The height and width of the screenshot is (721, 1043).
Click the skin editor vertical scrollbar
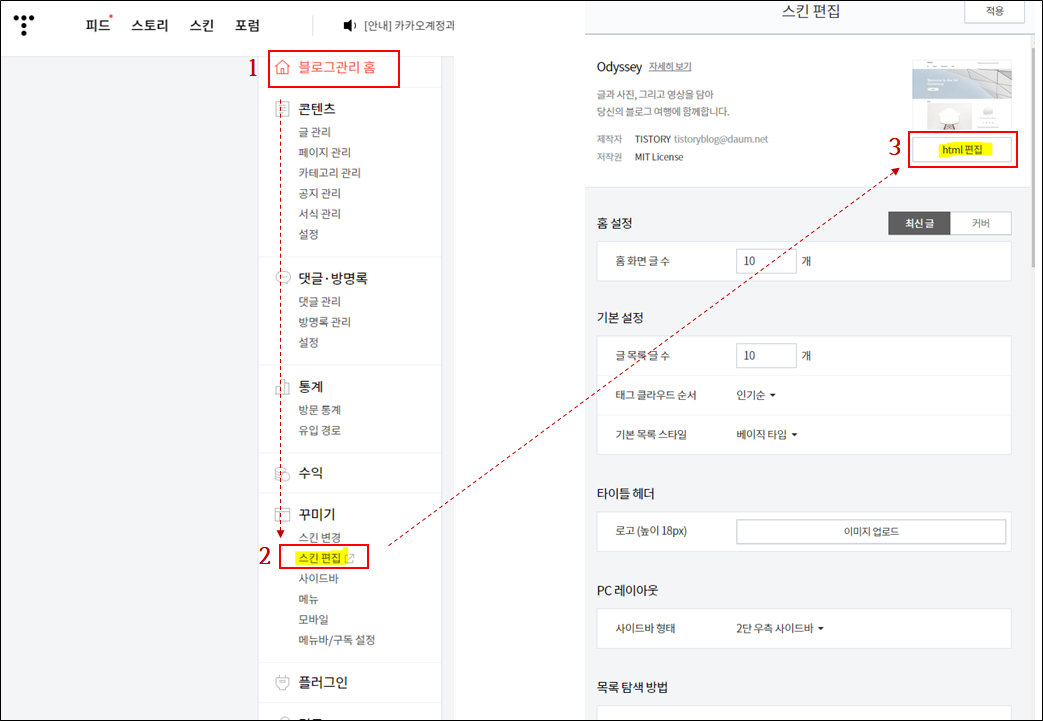1033,160
